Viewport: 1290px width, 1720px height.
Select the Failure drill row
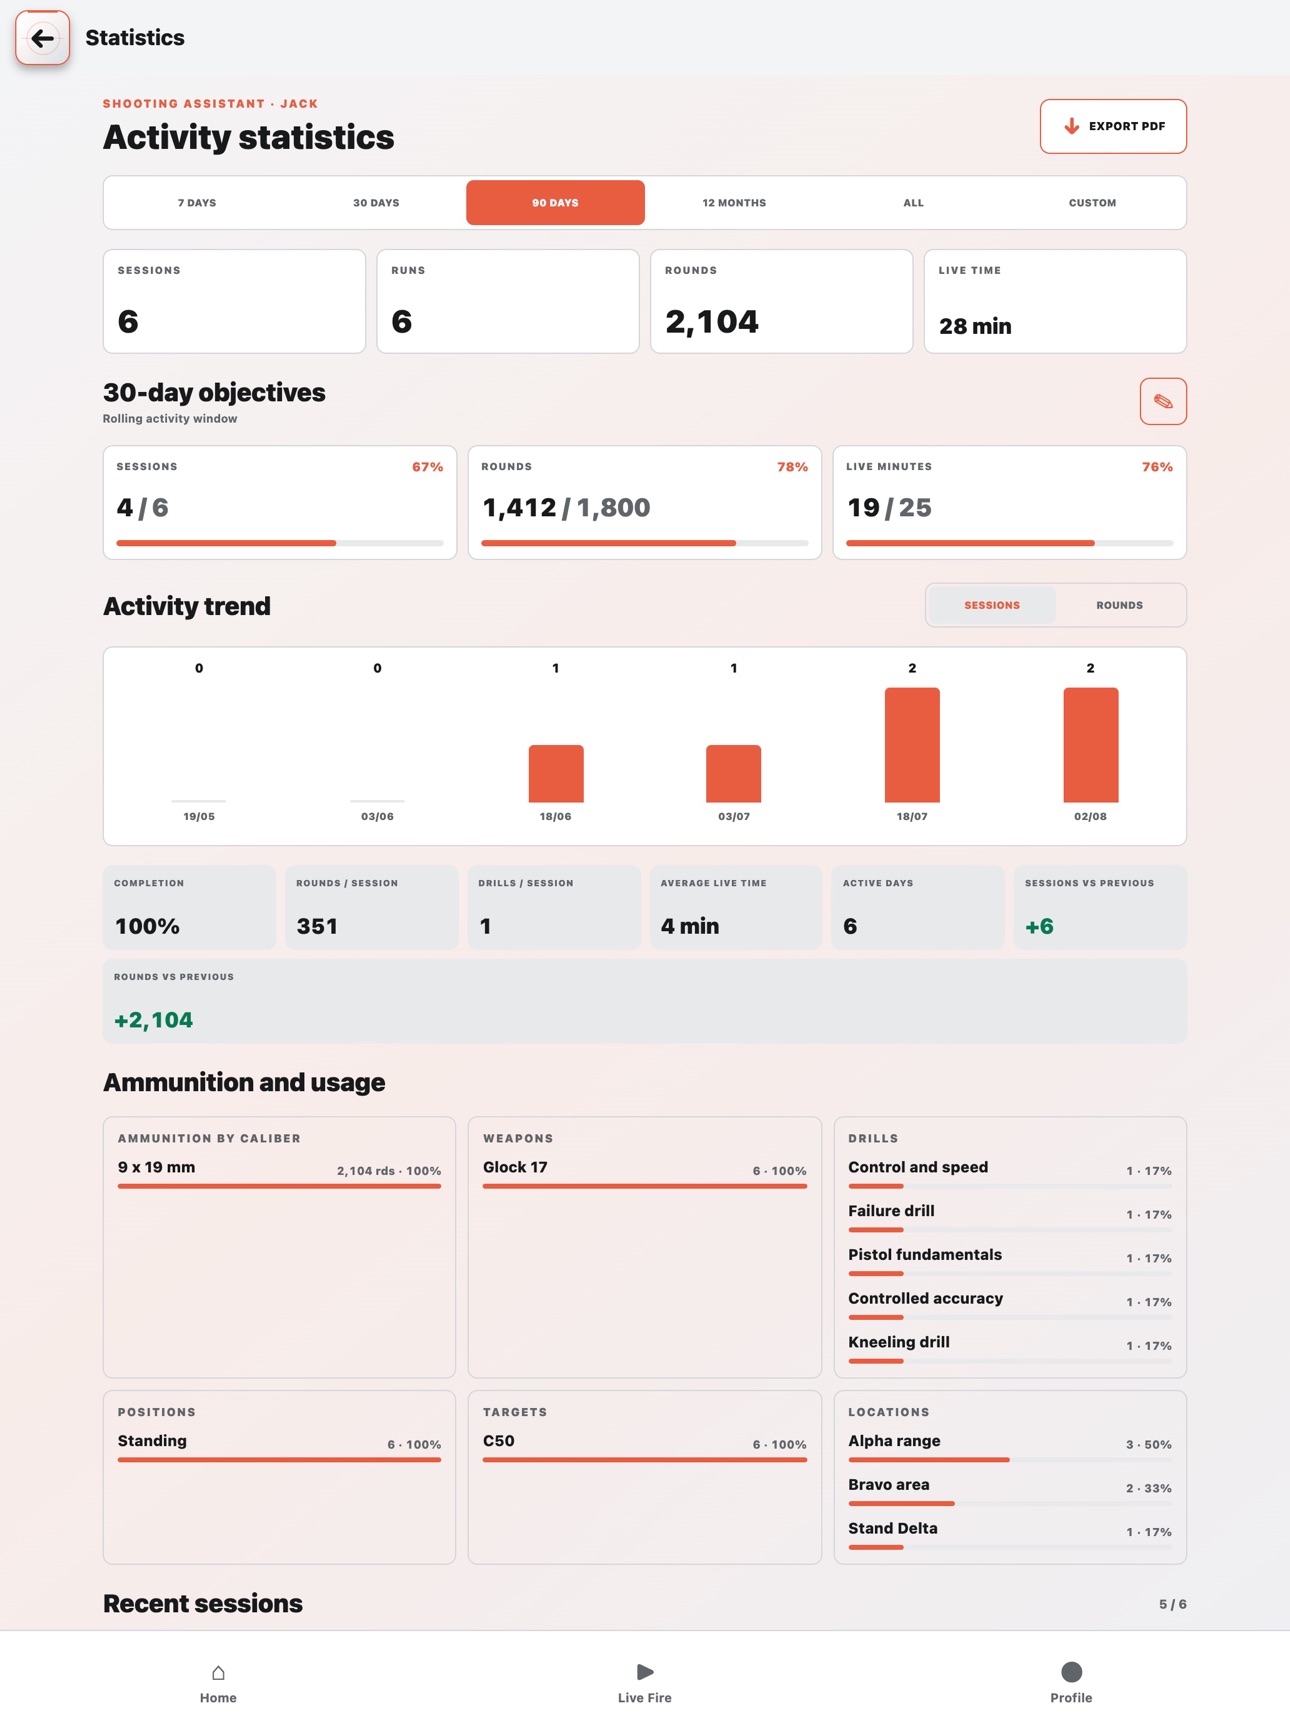1010,1216
